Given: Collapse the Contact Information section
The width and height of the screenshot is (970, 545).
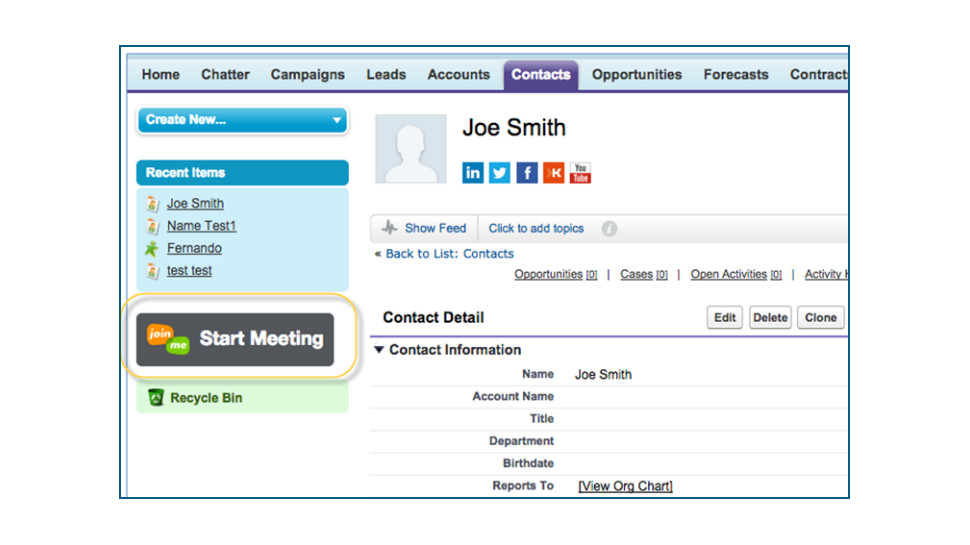Looking at the screenshot, I should 379,350.
